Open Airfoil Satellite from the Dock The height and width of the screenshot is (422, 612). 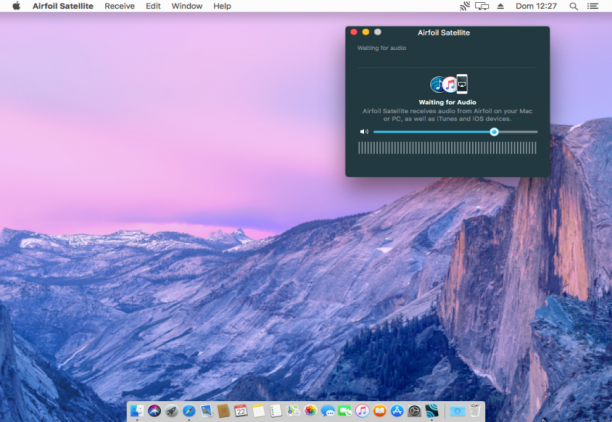pyautogui.click(x=432, y=411)
